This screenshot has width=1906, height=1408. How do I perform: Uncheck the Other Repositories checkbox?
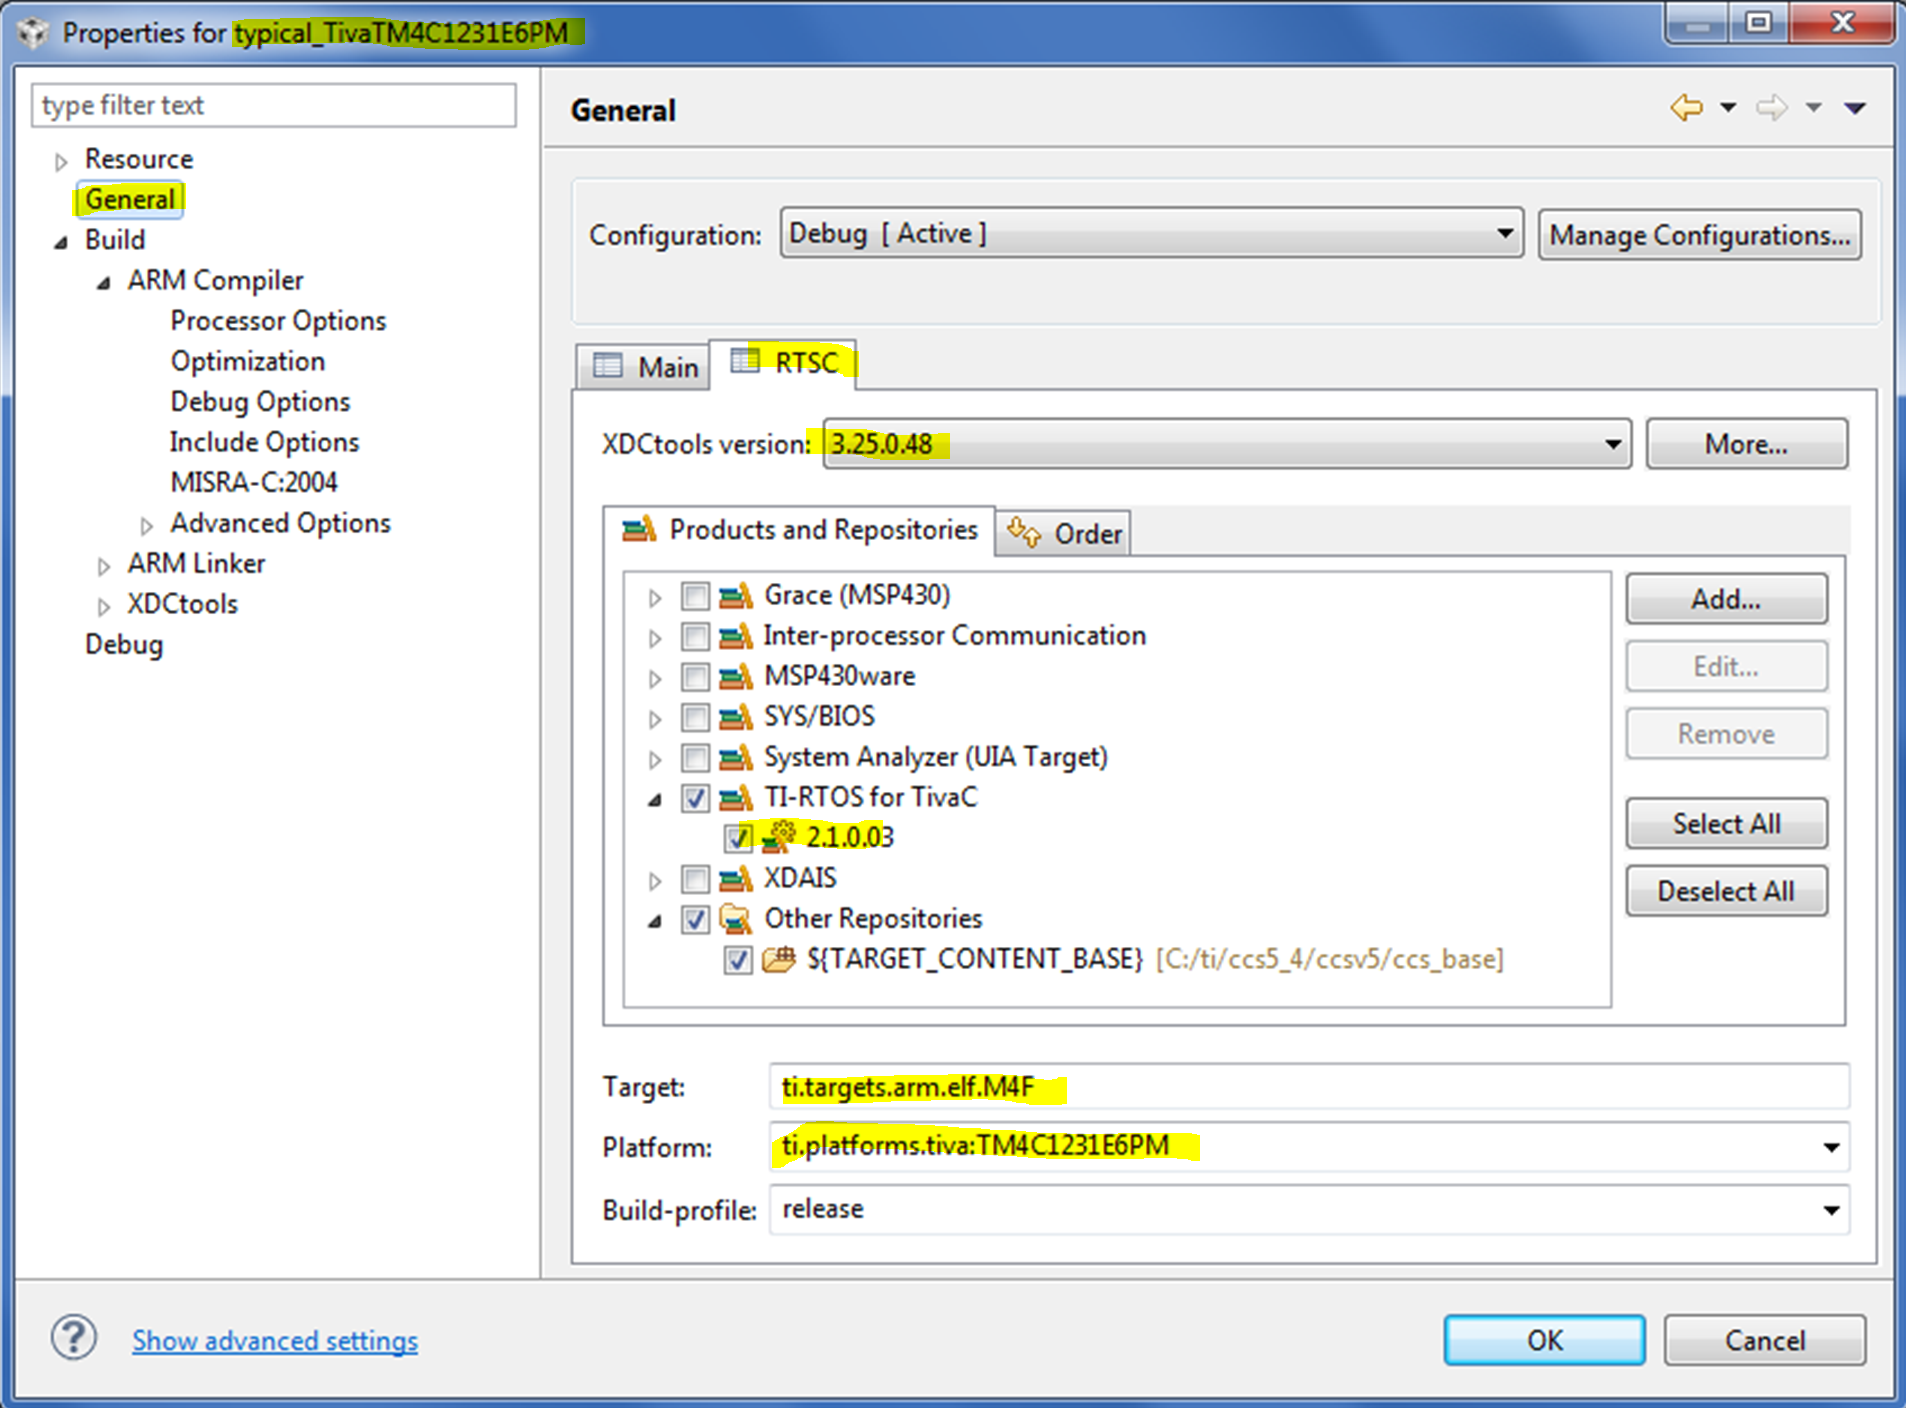(695, 919)
